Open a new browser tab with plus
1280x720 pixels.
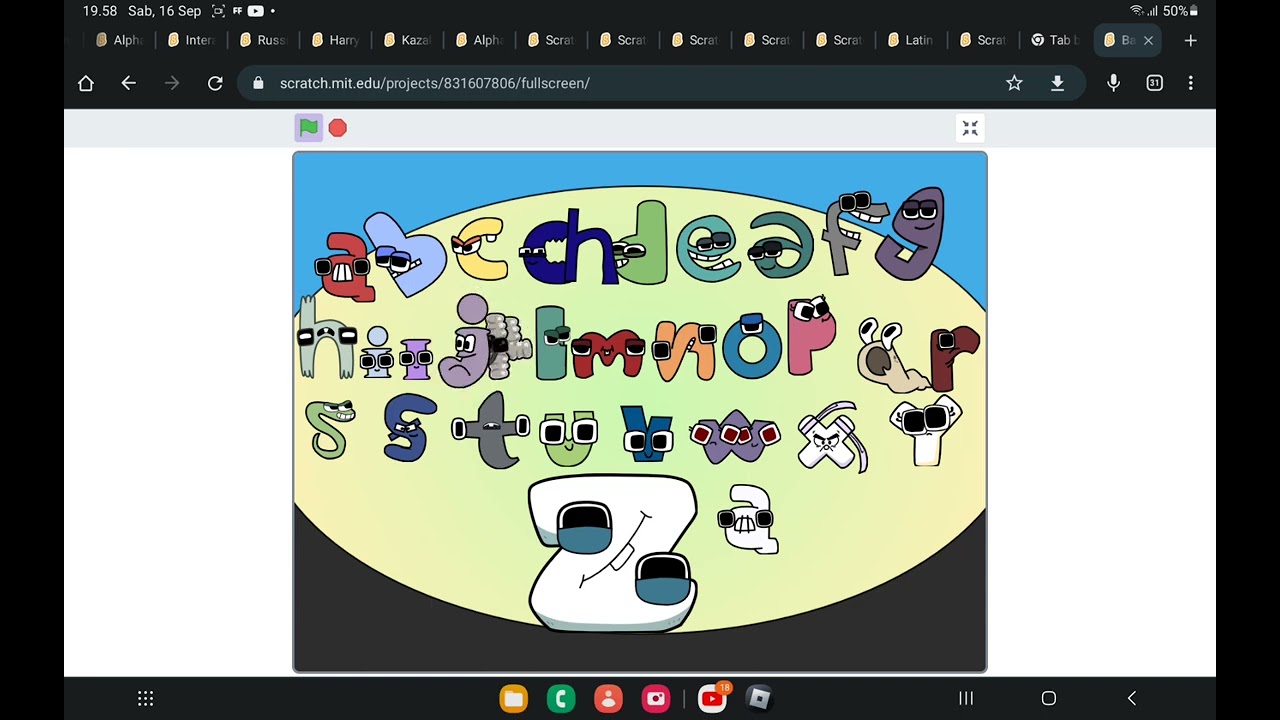[1190, 40]
